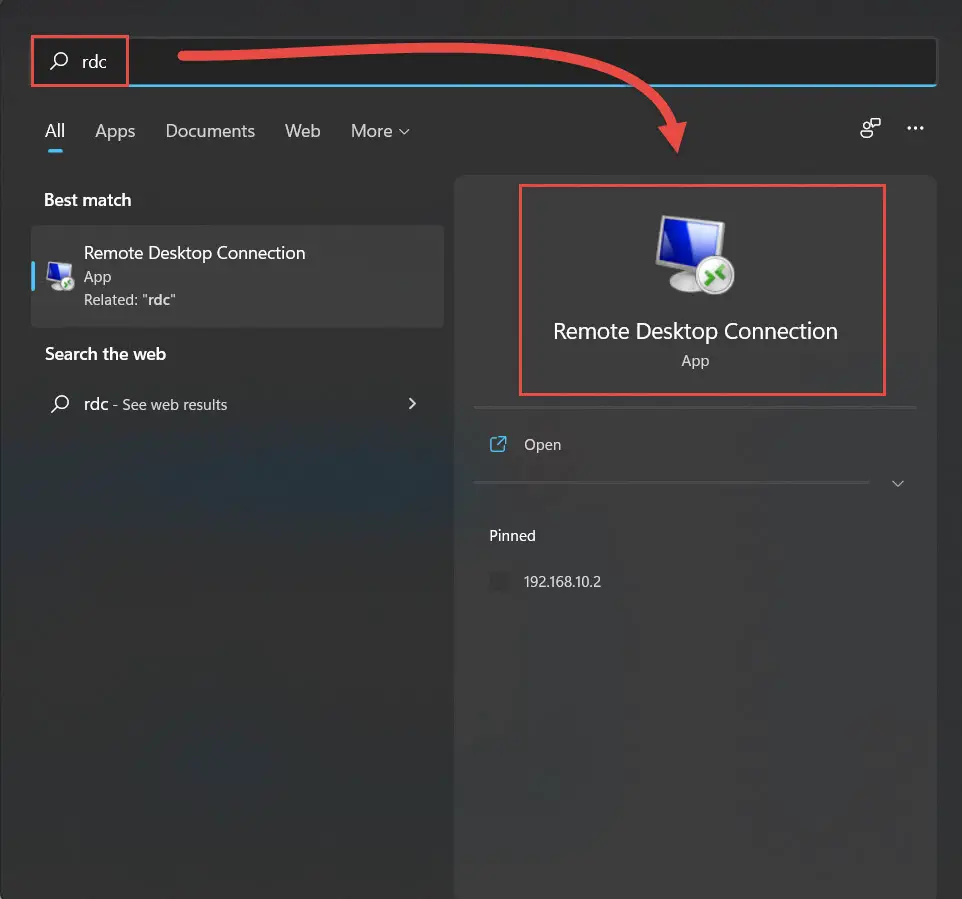Select the All results tab
Image resolution: width=962 pixels, height=899 pixels.
[54, 131]
